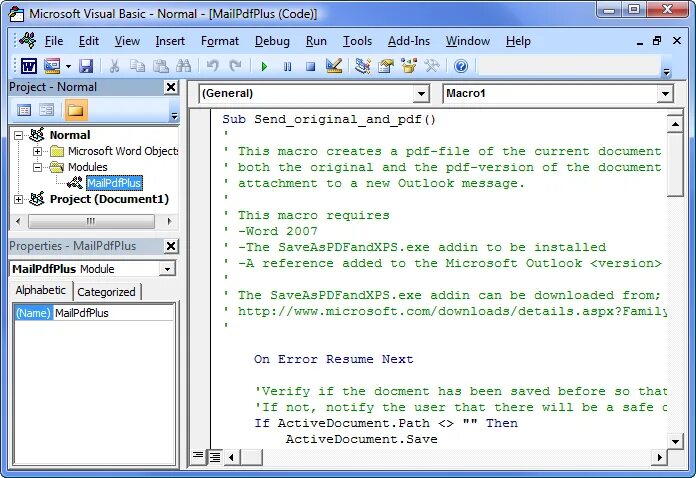Open the View menu

pos(127,41)
